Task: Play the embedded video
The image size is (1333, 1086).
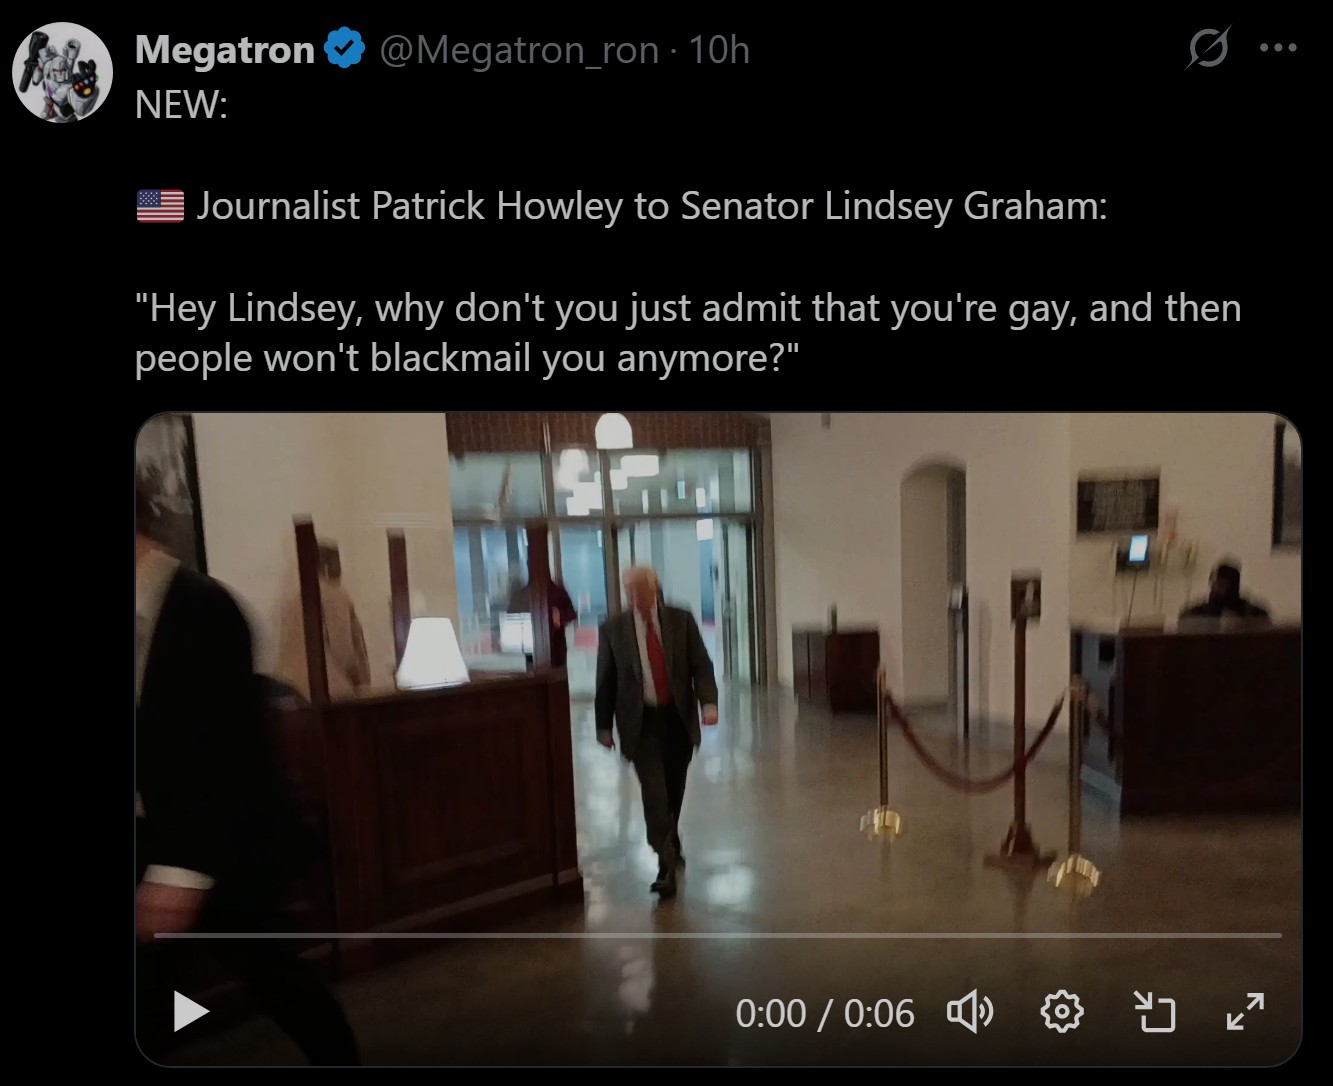Action: (x=191, y=1011)
